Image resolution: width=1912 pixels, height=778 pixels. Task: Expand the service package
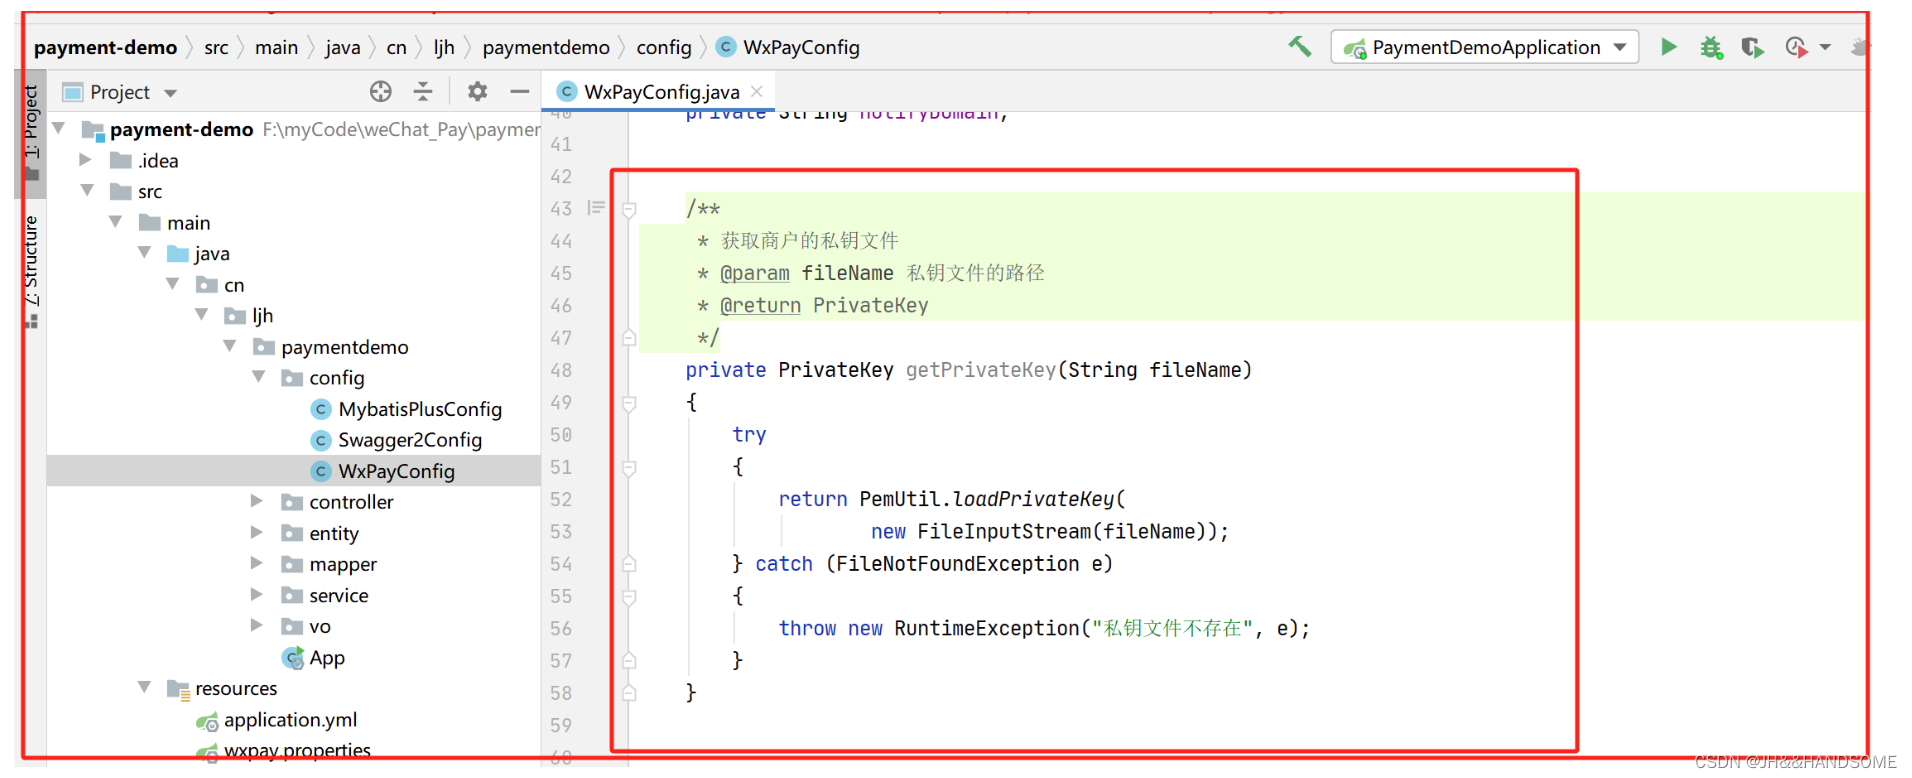tap(257, 594)
